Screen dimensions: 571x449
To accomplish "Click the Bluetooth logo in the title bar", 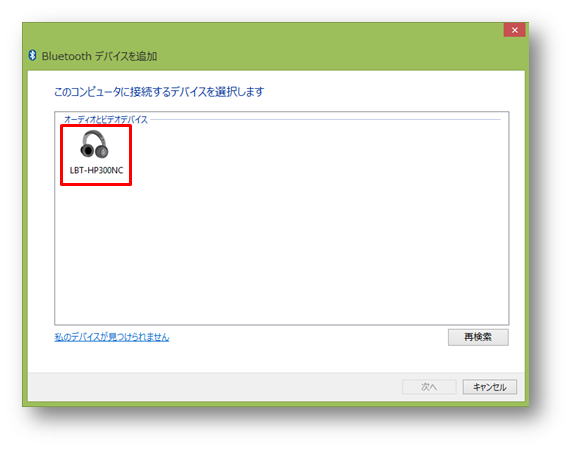I will [32, 55].
